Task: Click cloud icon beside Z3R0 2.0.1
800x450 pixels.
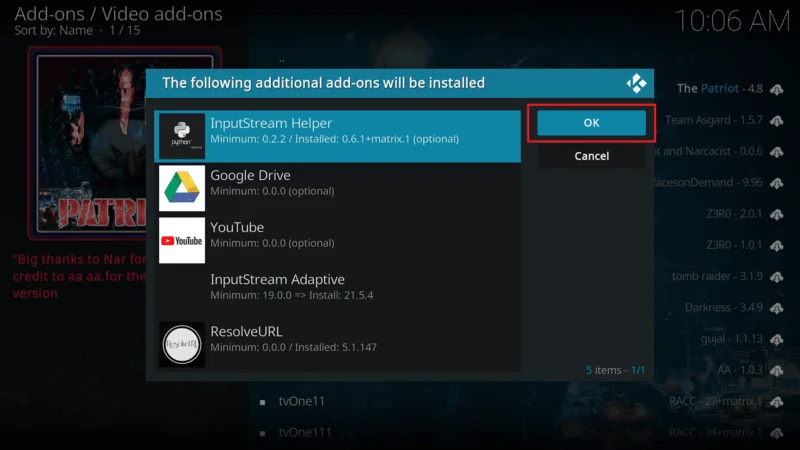Action: click(x=777, y=215)
